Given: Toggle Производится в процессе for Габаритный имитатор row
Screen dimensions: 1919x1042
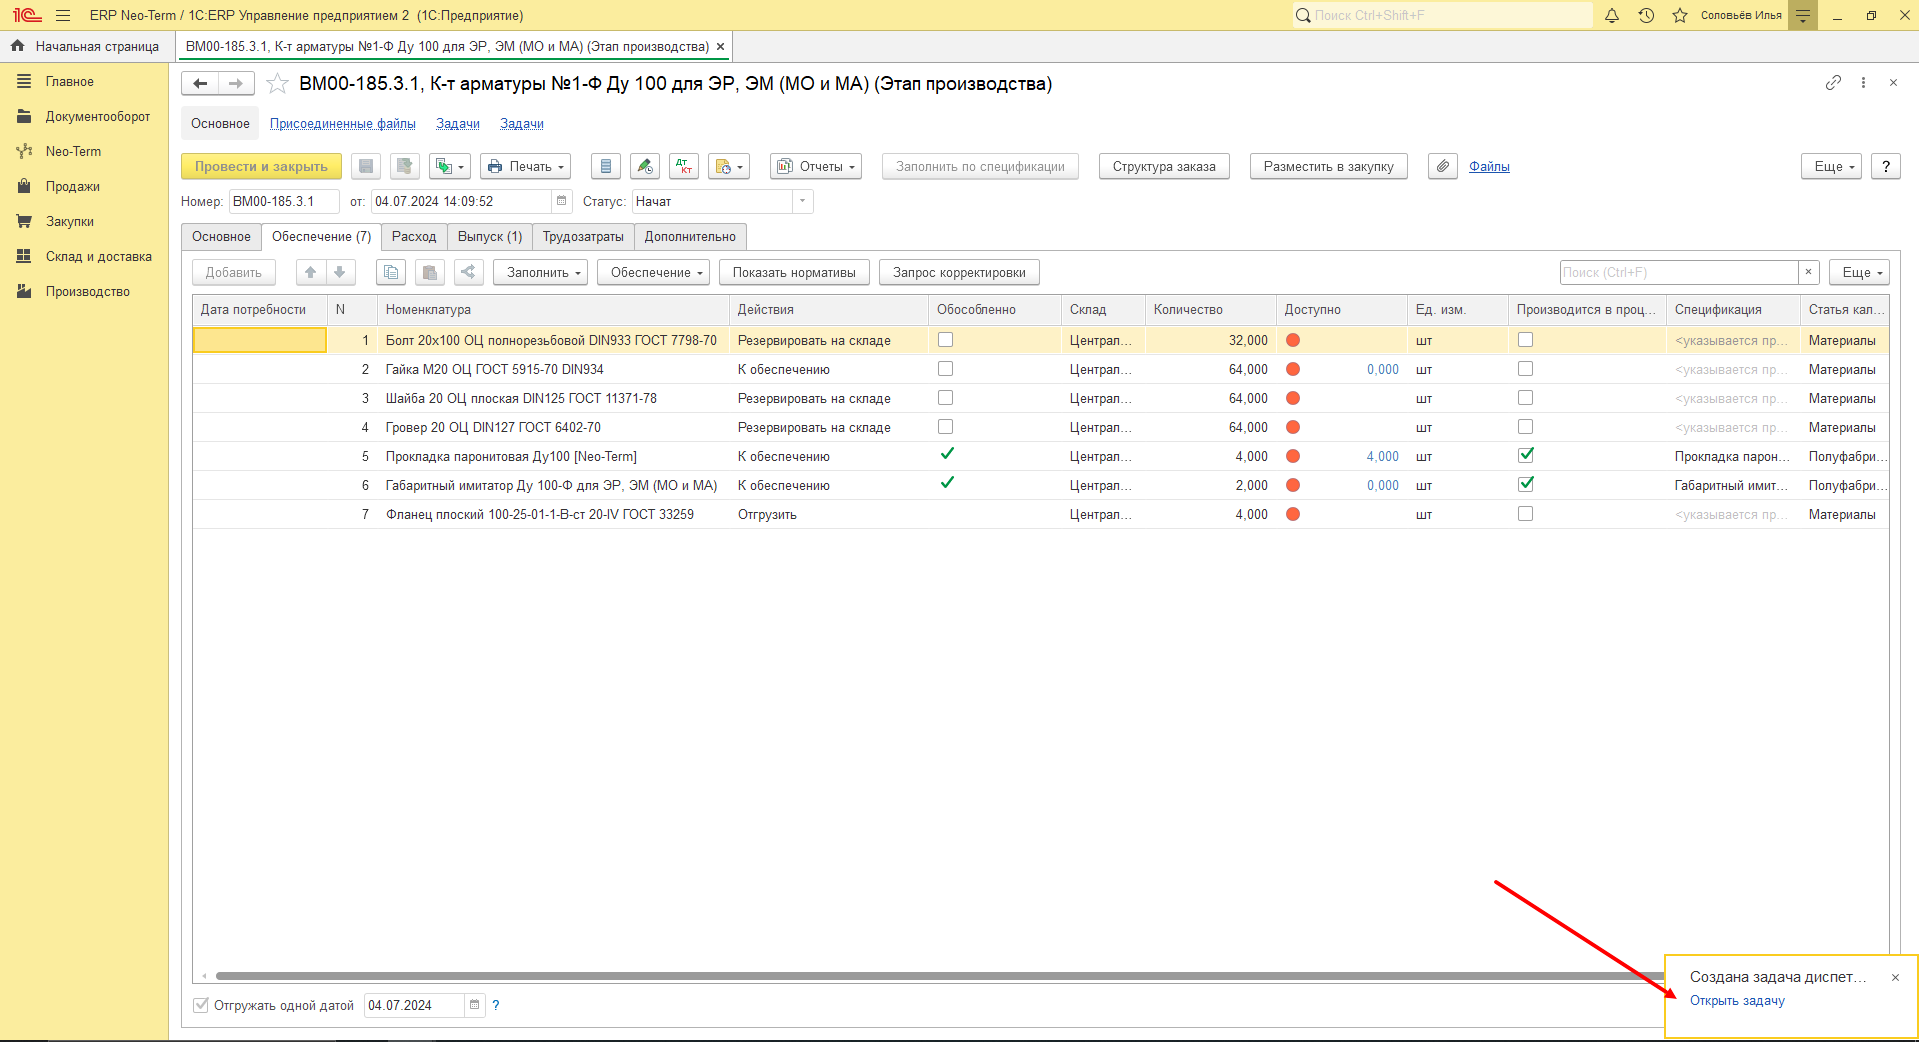Looking at the screenshot, I should 1525,484.
